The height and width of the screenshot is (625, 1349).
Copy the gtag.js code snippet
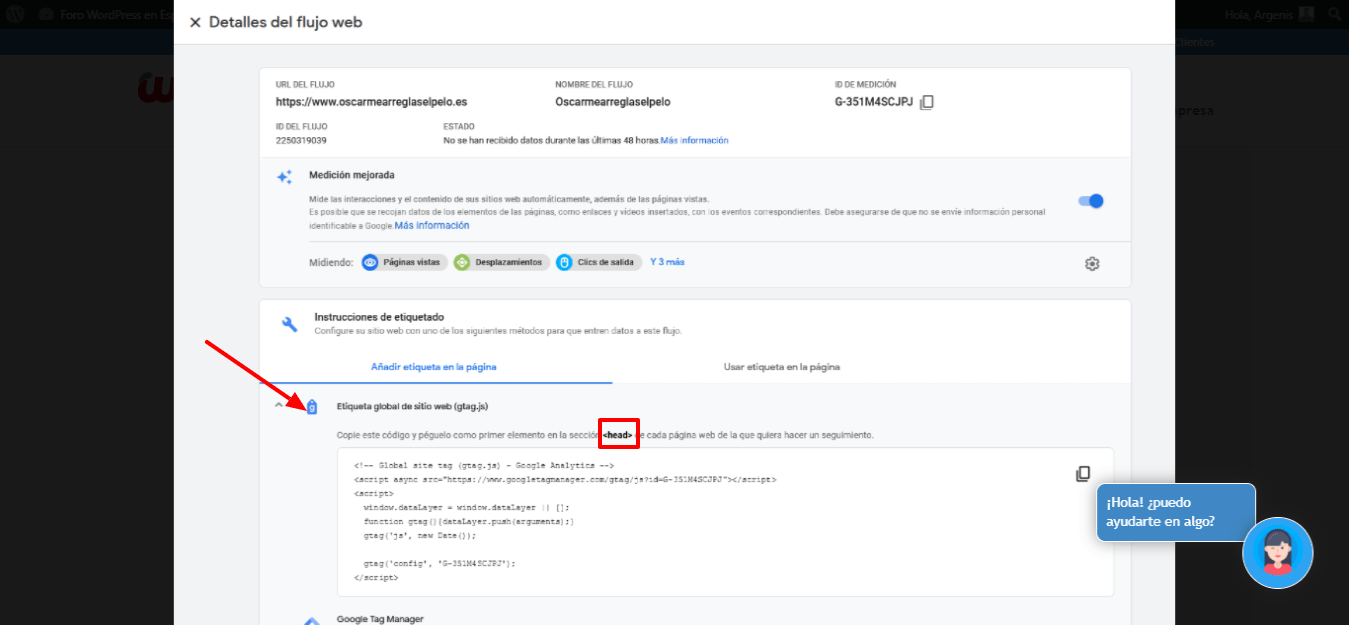click(x=1083, y=474)
